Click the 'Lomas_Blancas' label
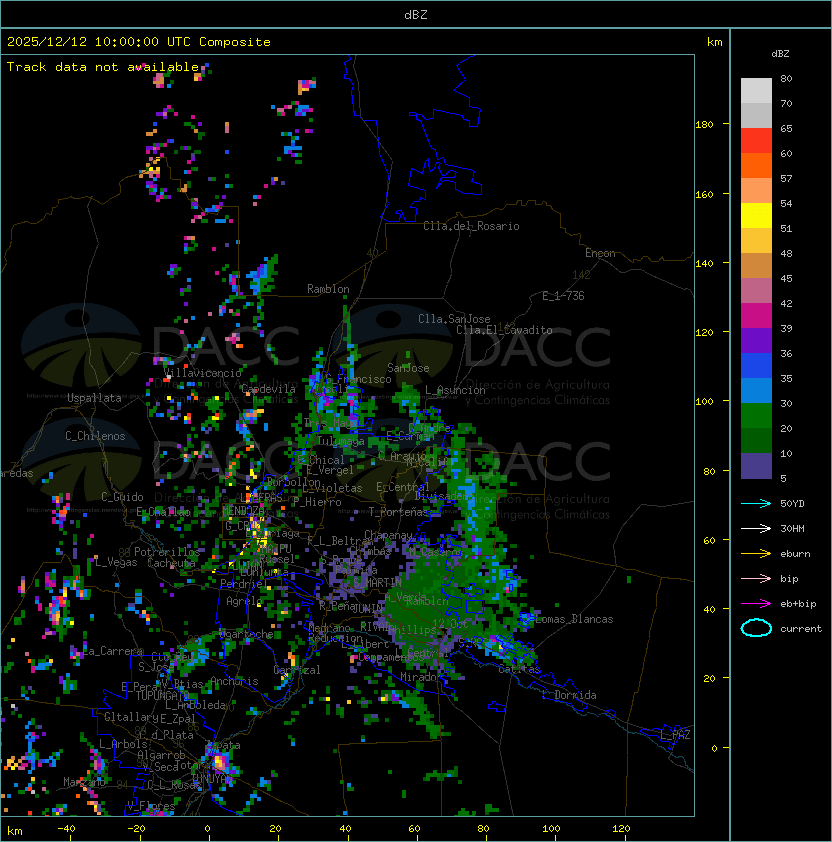Screen dimensions: 832x842 point(574,619)
